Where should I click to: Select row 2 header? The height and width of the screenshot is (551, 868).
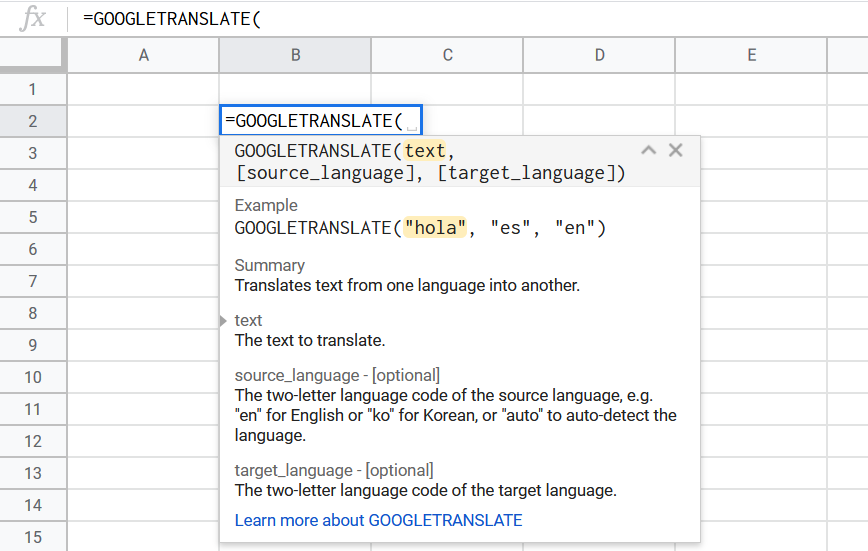[33, 121]
